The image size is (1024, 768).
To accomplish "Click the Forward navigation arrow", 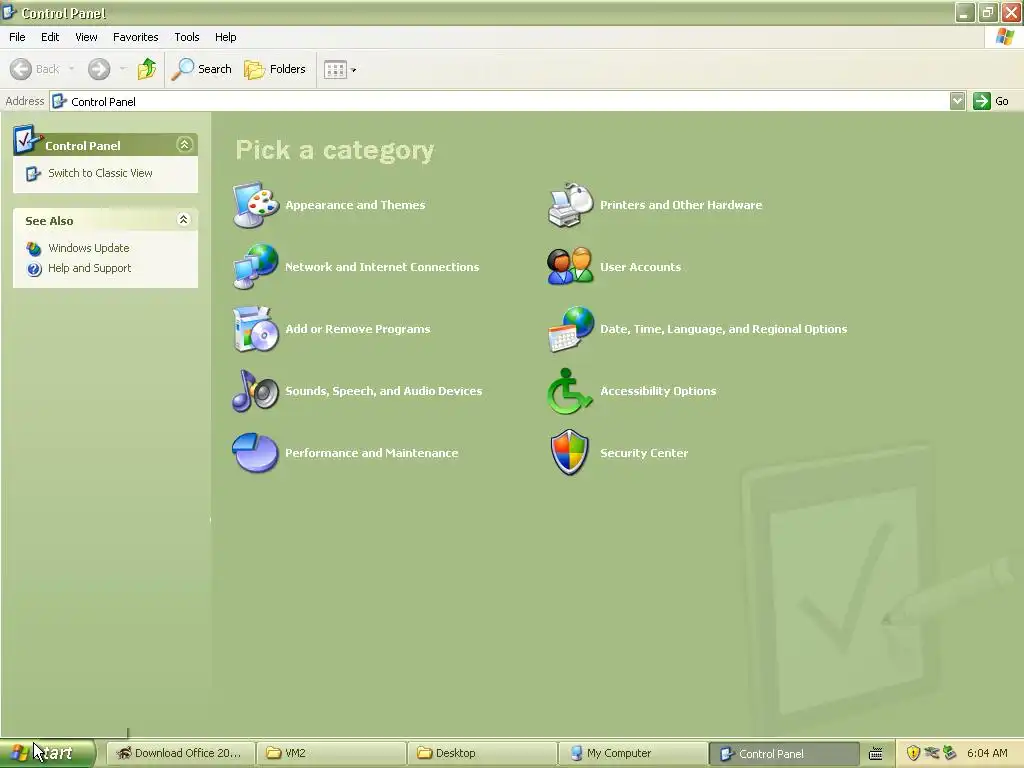I will pos(99,69).
